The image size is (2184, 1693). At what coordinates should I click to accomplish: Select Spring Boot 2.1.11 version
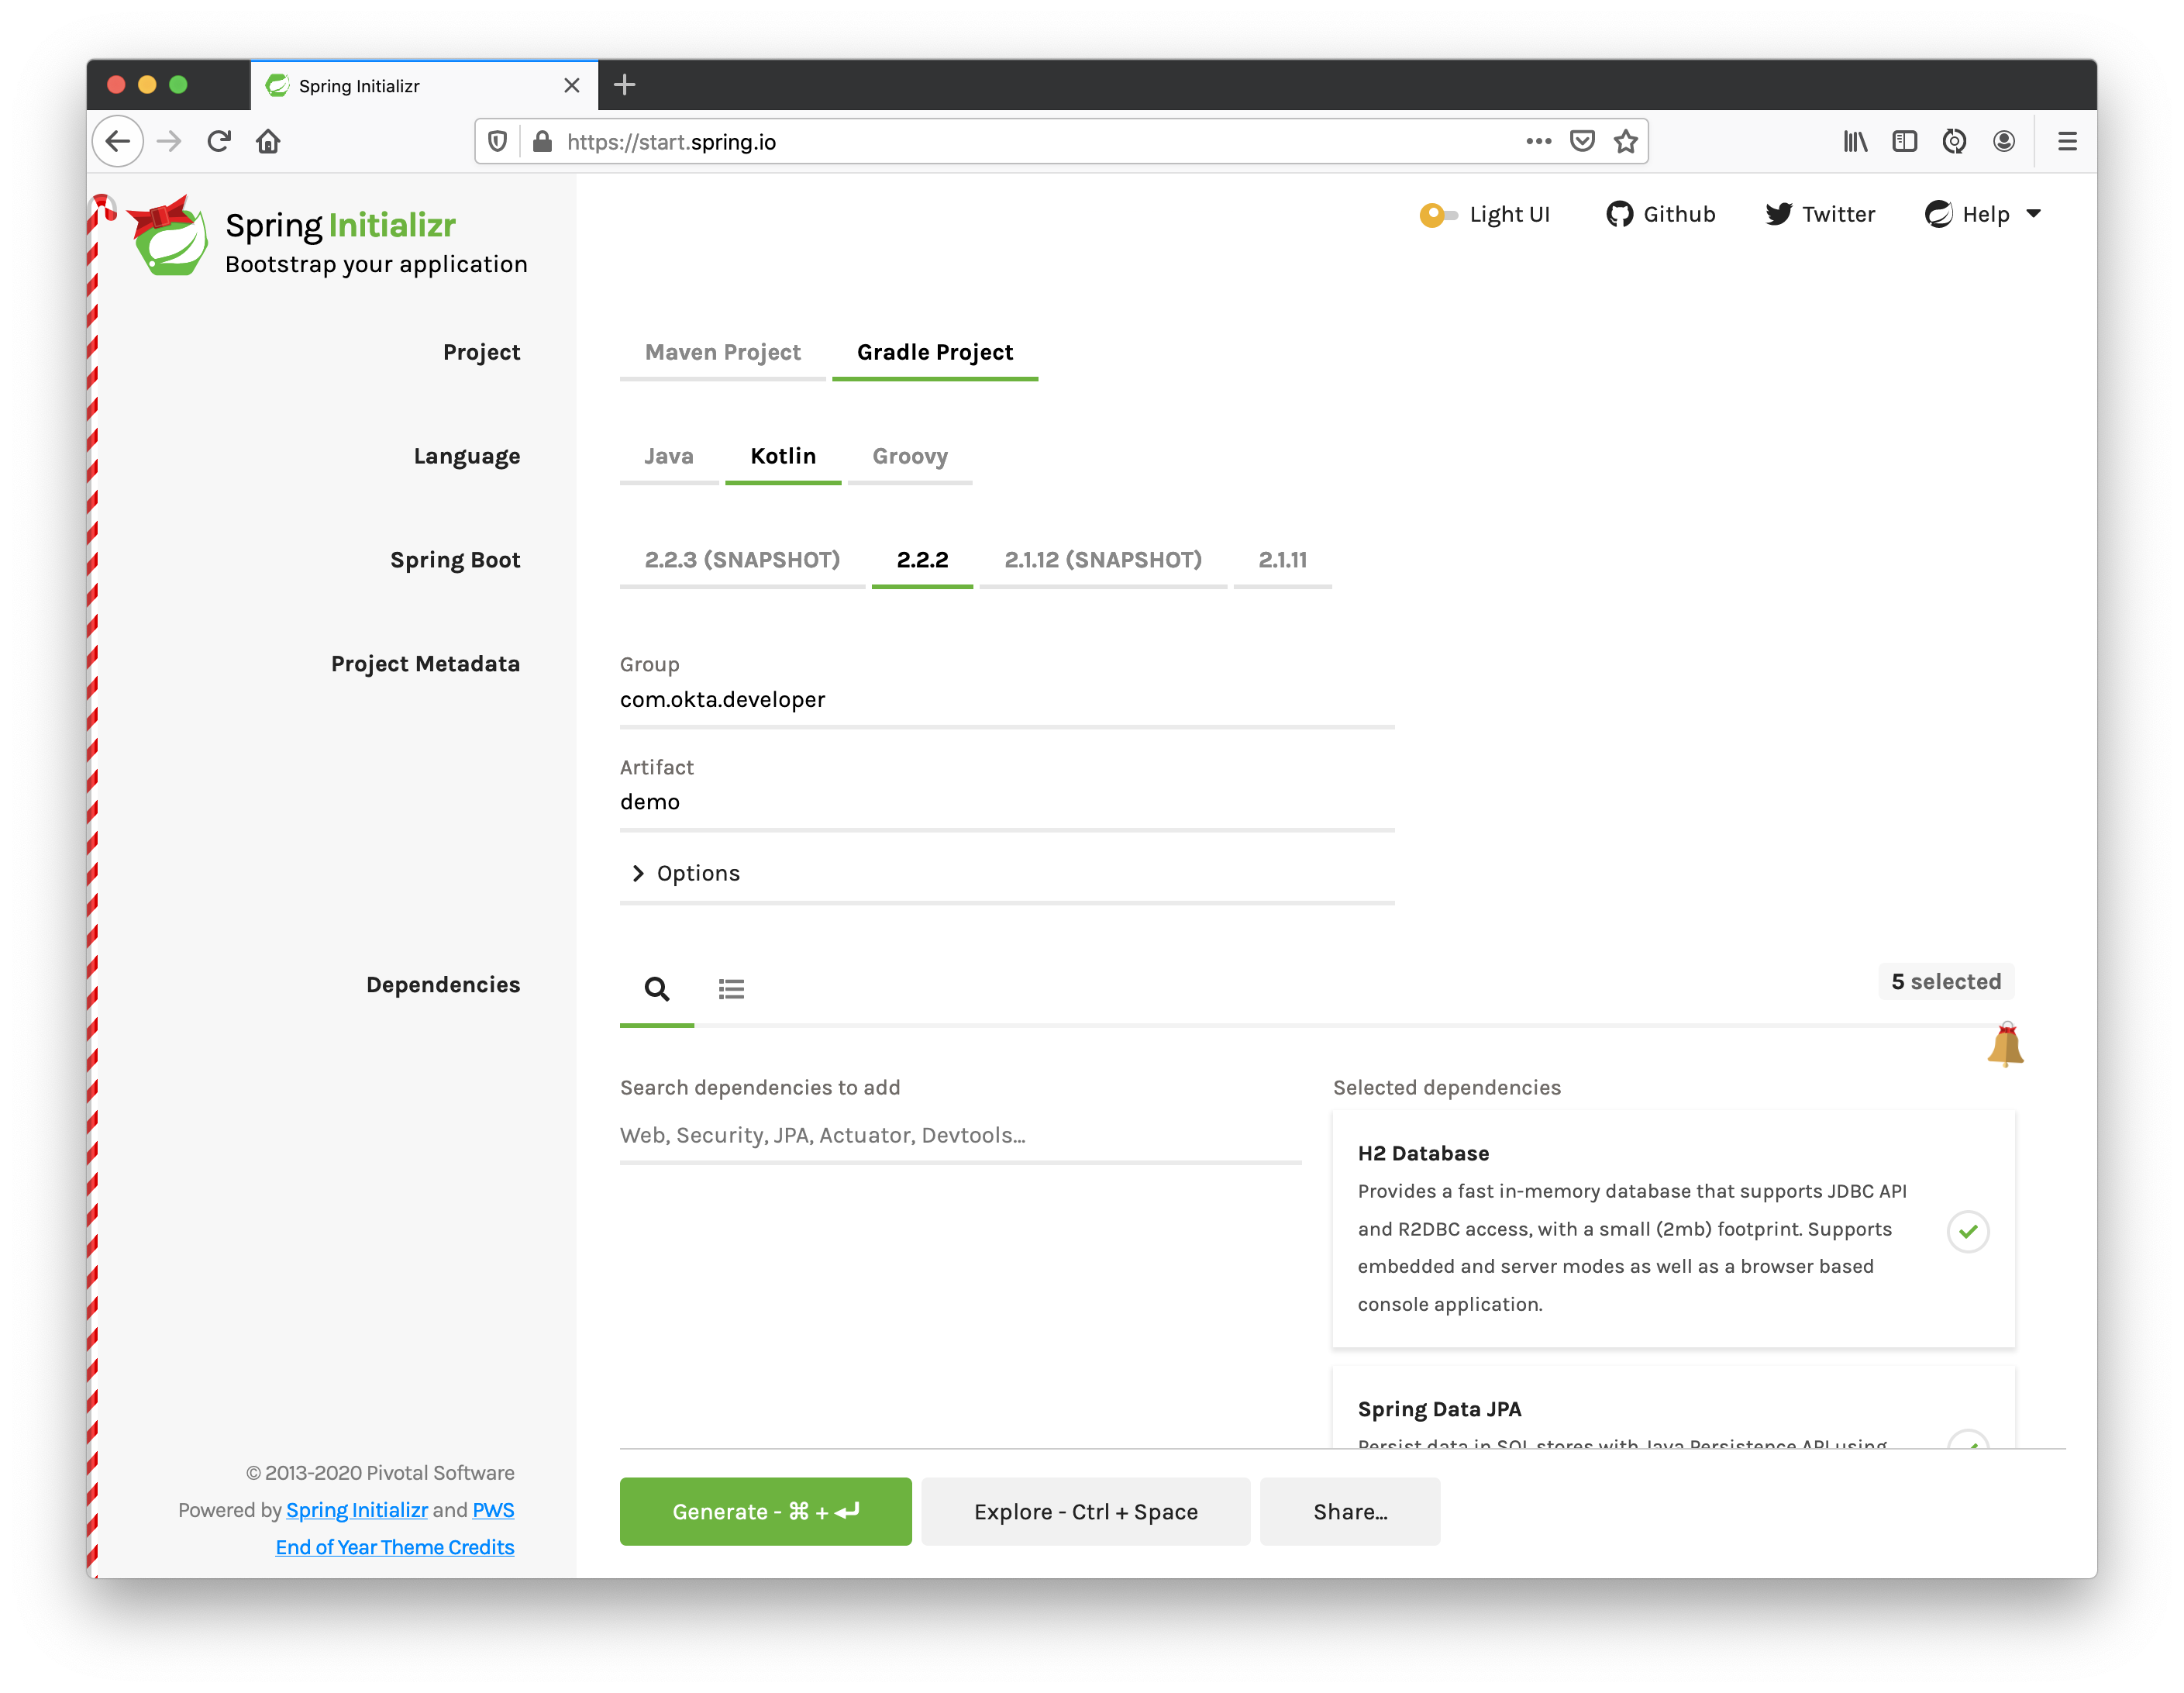(x=1282, y=560)
